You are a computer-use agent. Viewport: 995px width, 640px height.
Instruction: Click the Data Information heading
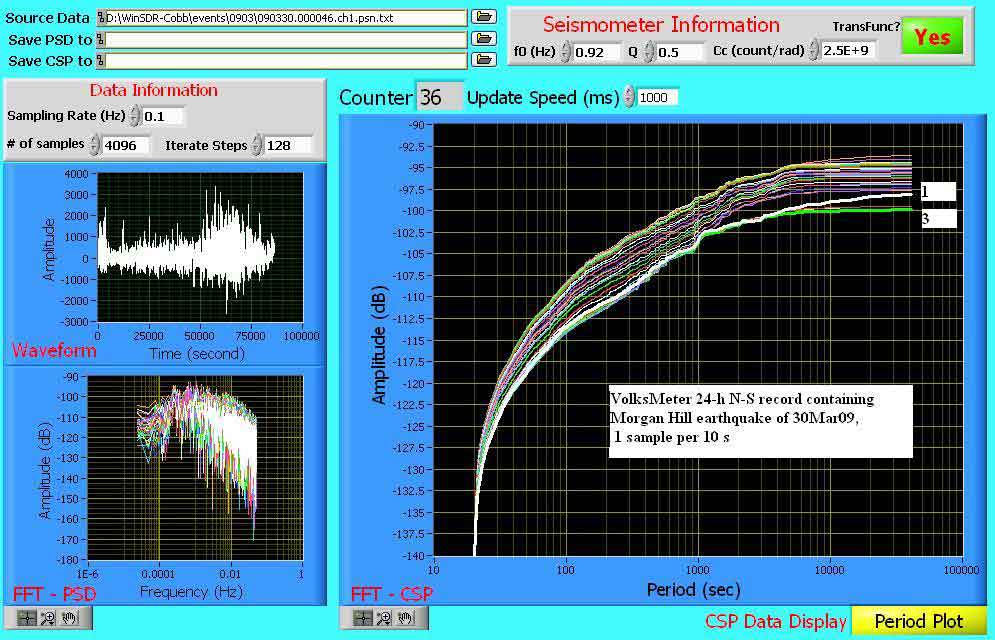[x=154, y=90]
